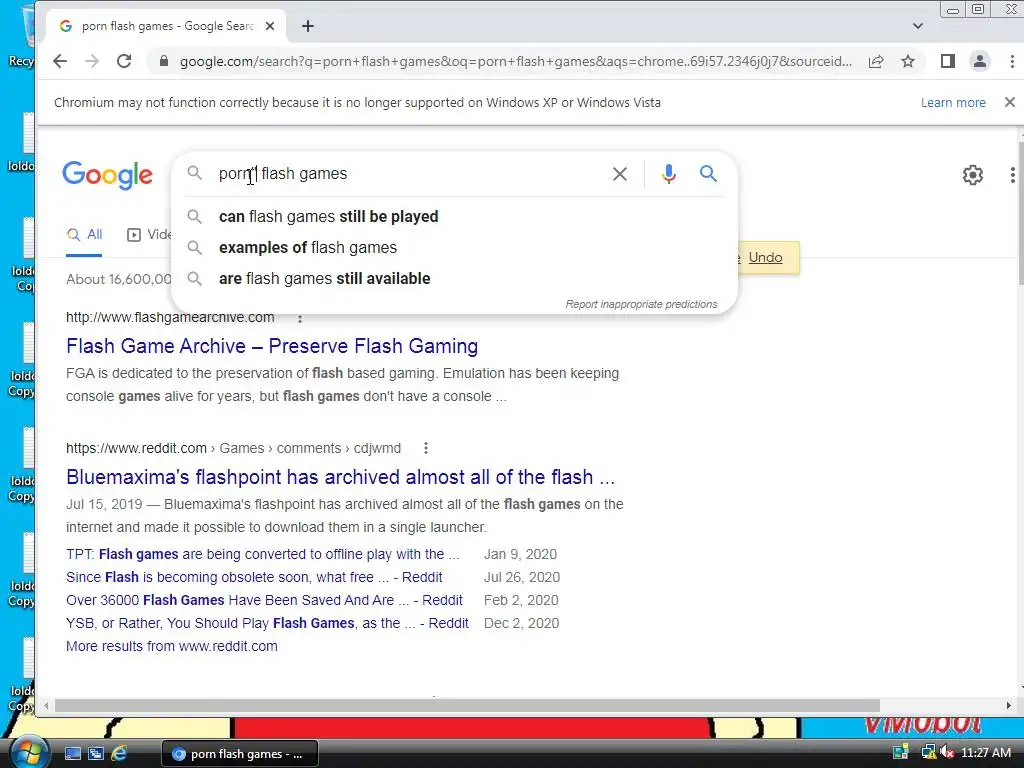The image size is (1024, 768).
Task: Click Report inappropriate predictions
Action: tap(641, 304)
